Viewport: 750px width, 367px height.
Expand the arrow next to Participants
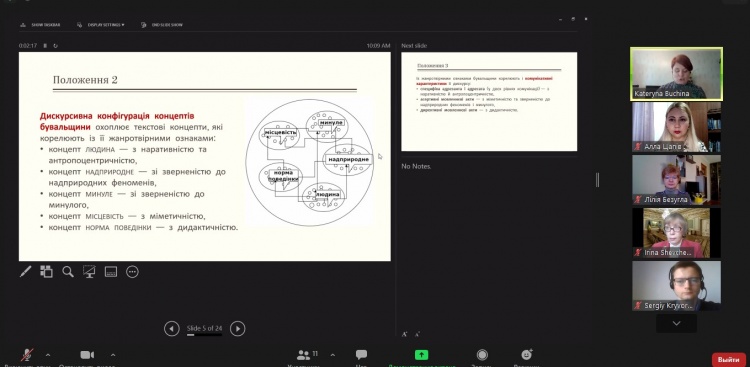click(x=332, y=355)
